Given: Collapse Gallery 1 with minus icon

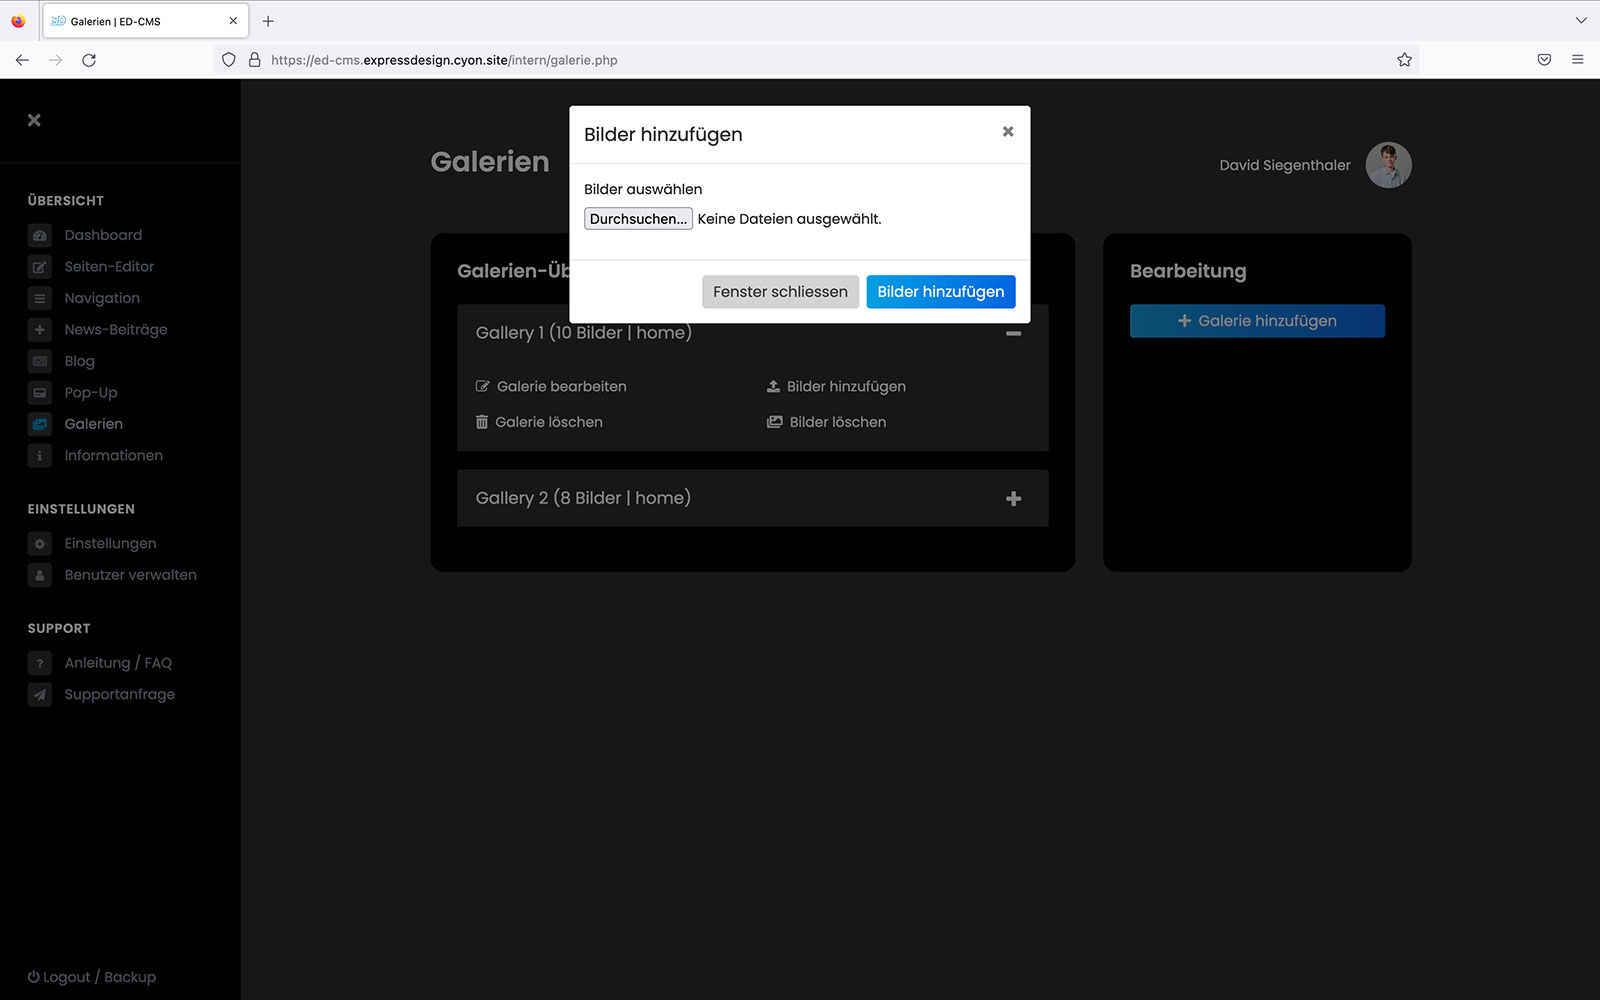Looking at the screenshot, I should tap(1013, 333).
